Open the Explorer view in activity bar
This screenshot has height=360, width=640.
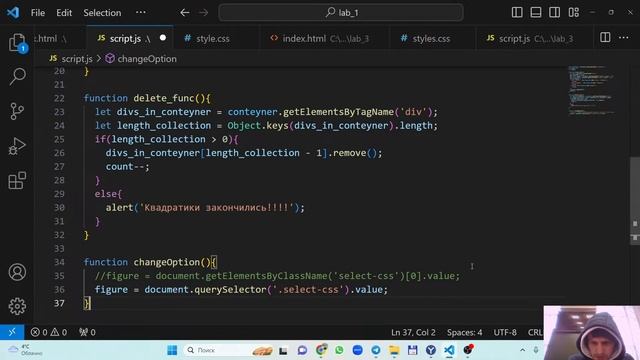point(17,42)
